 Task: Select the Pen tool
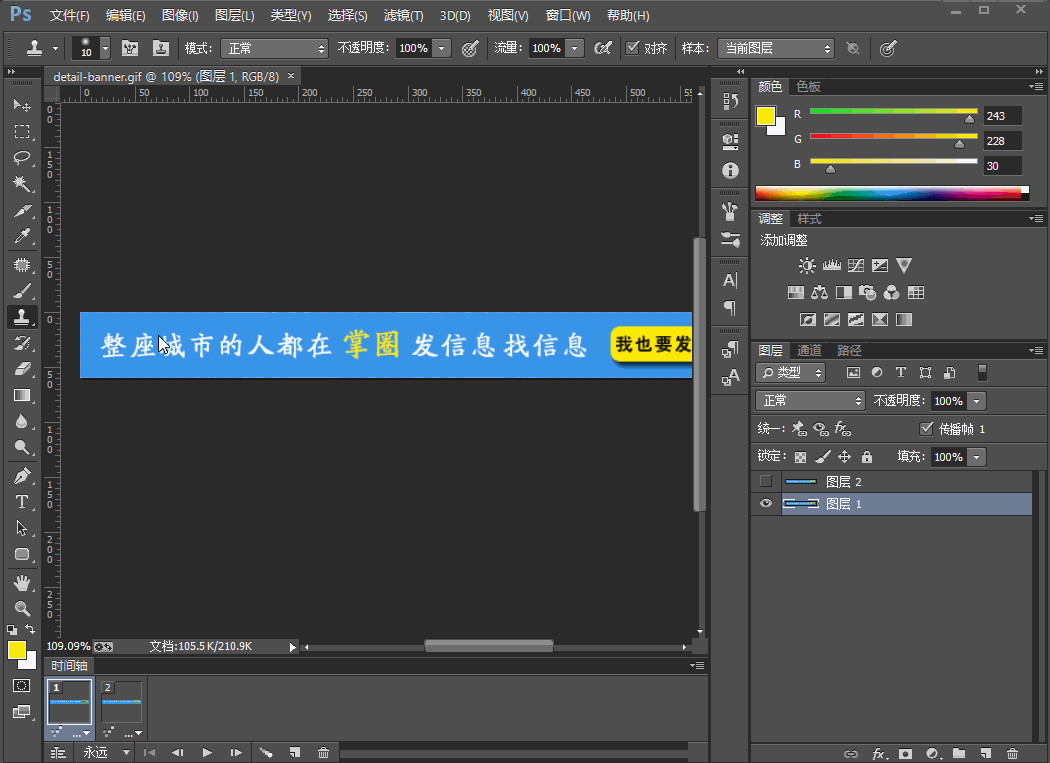[x=22, y=476]
